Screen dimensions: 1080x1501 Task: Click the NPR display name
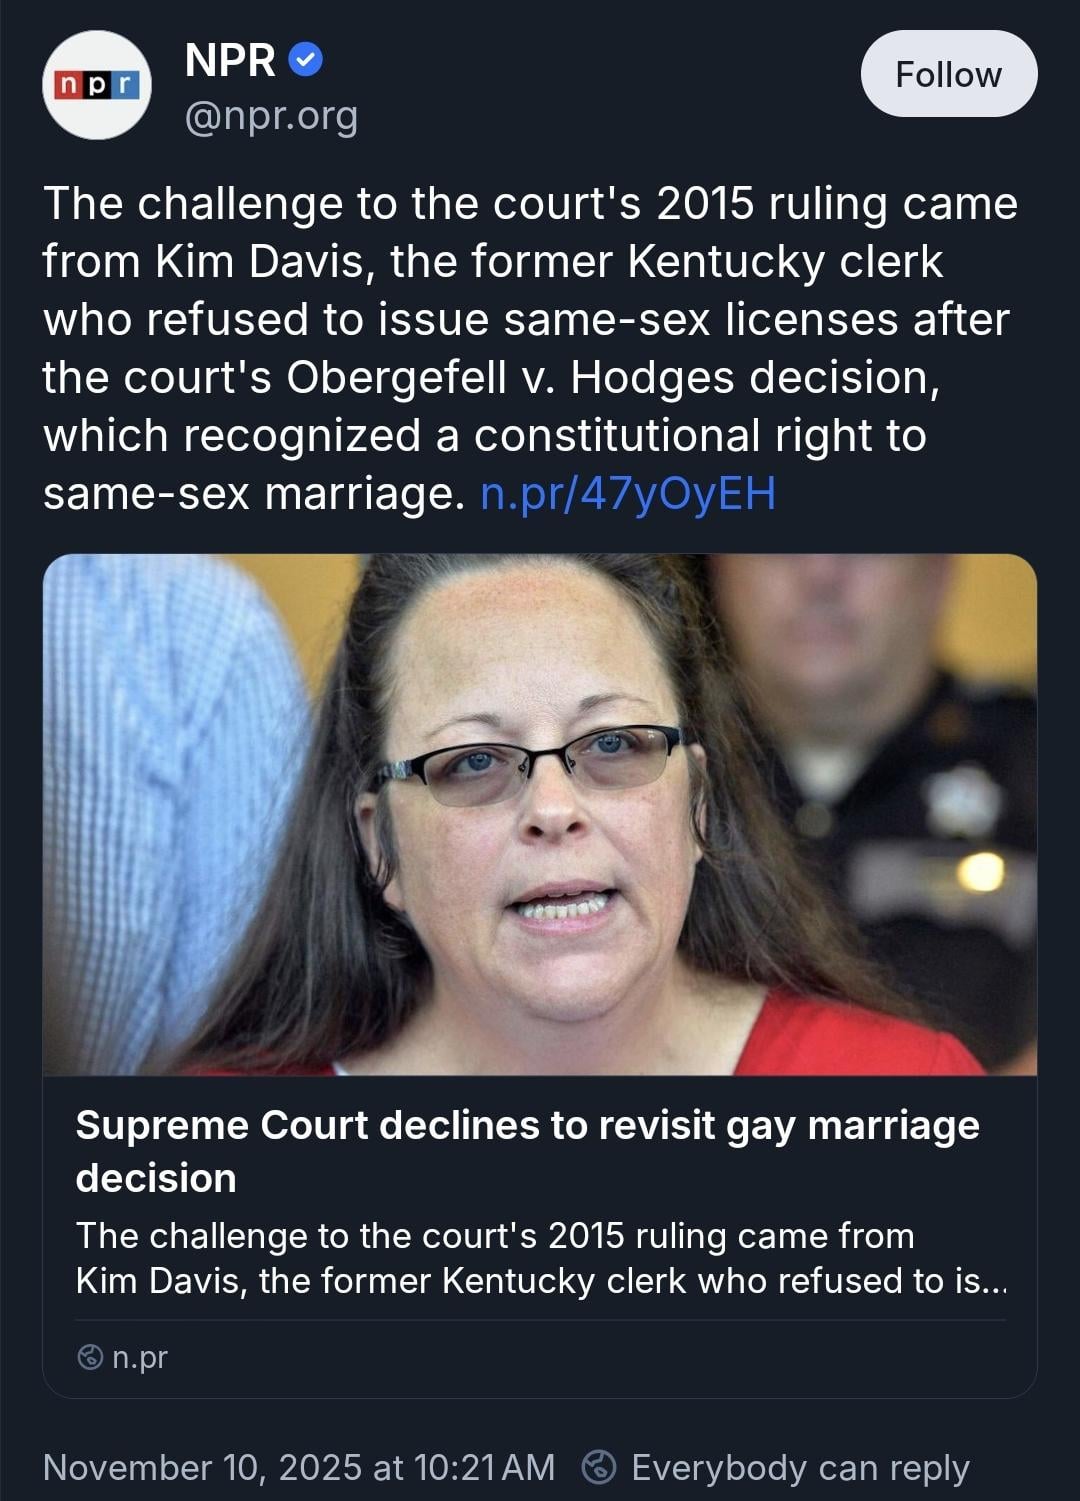(x=230, y=61)
